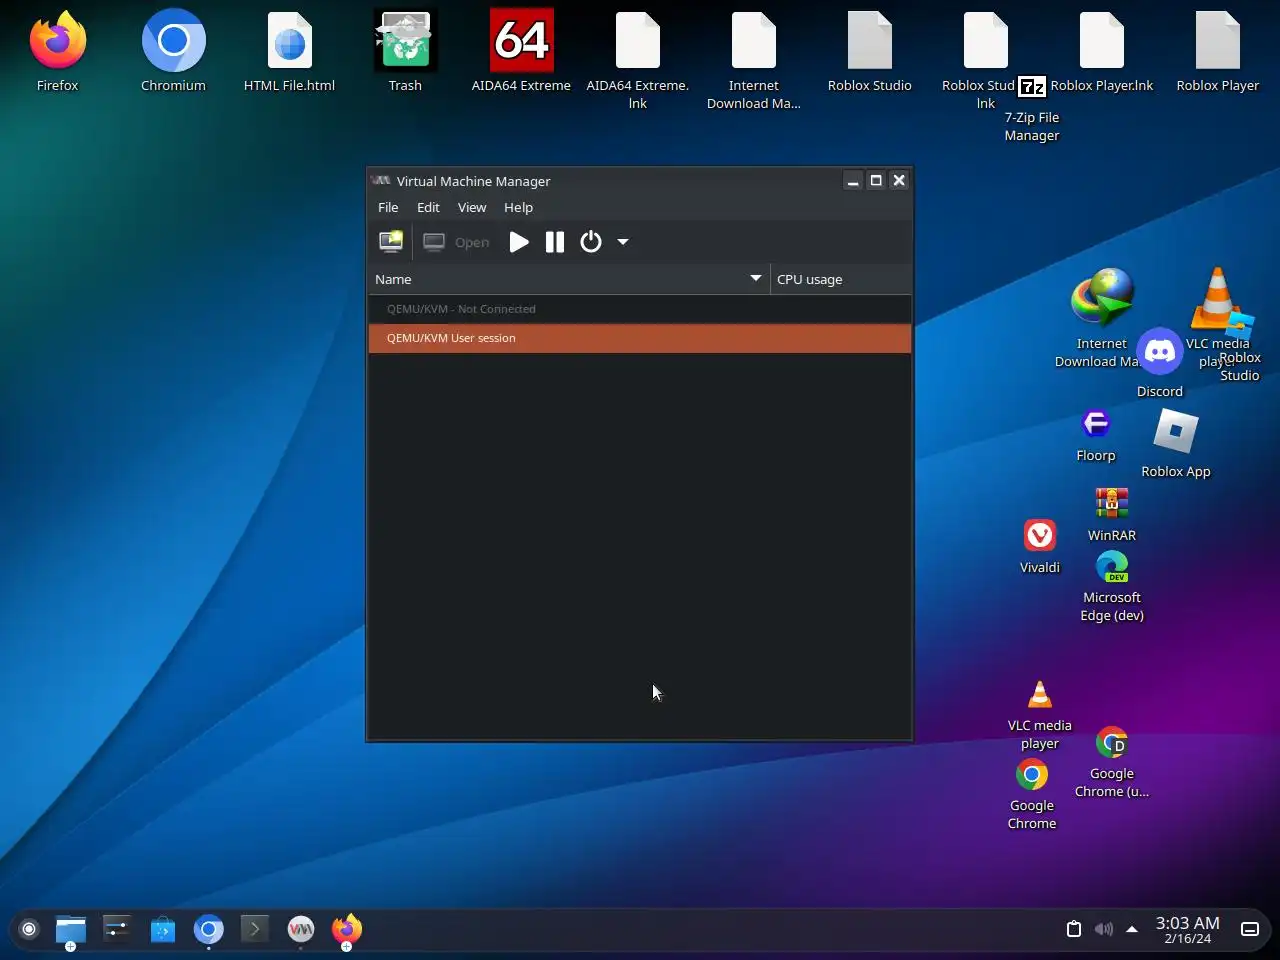Screen dimensions: 1280x960
Task: Select the Roblox Player.lnk desktop file
Action: [x=1102, y=41]
